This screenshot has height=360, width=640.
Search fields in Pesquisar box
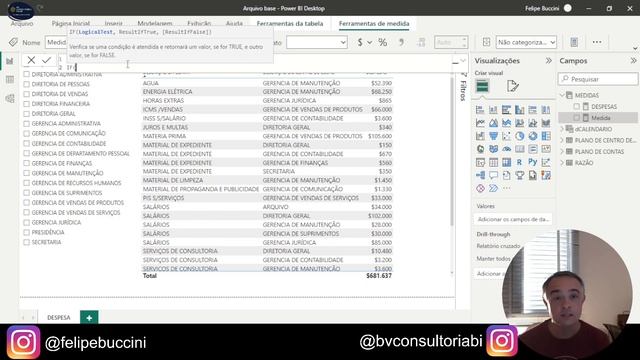coord(598,79)
